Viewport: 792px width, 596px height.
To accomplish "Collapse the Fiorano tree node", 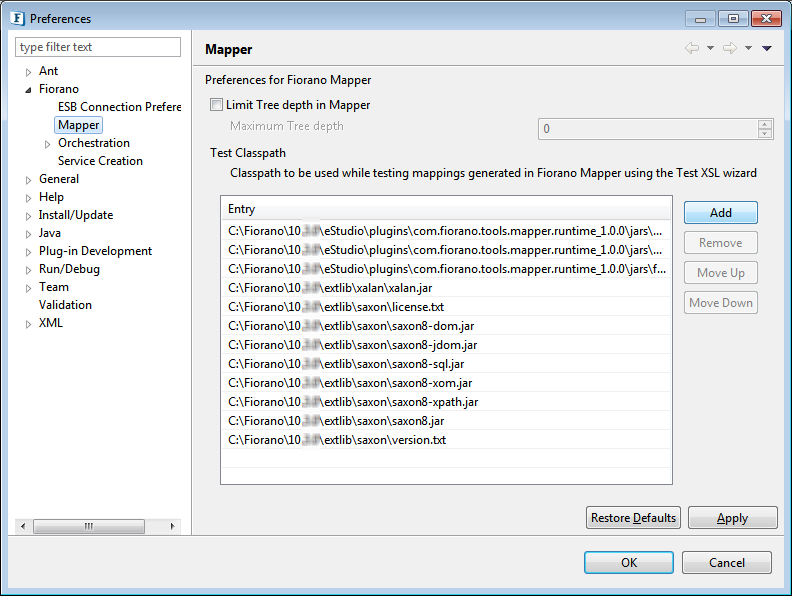I will 28,90.
